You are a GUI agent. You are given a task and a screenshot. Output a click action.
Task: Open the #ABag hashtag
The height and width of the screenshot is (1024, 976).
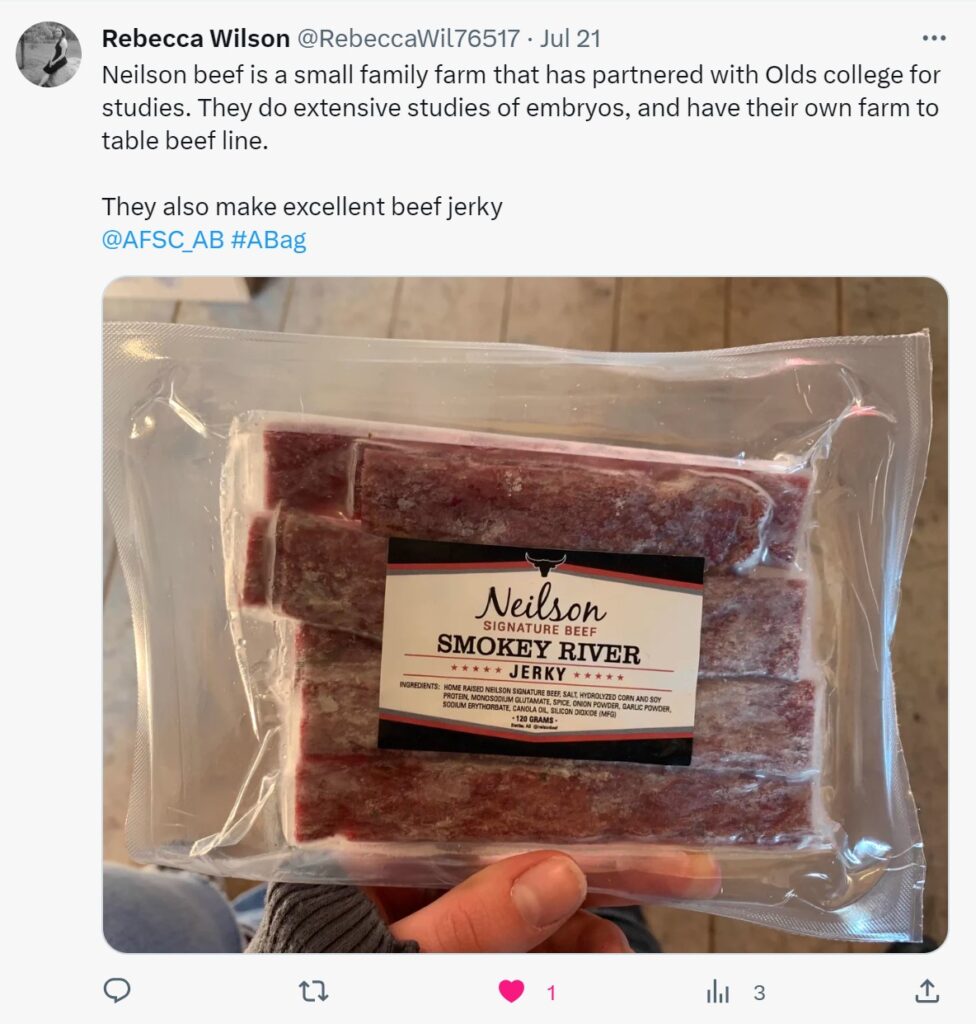pos(268,240)
